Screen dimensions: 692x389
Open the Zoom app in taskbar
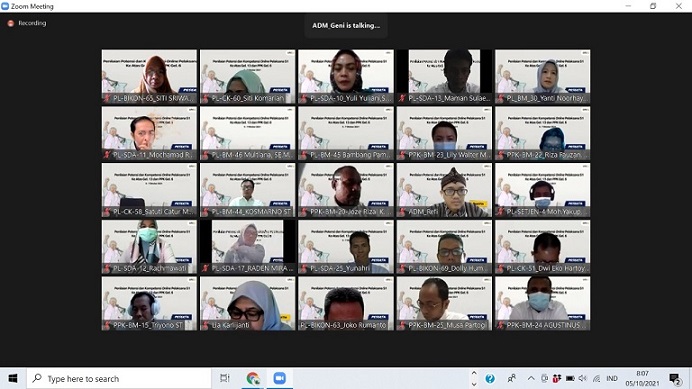(279, 378)
